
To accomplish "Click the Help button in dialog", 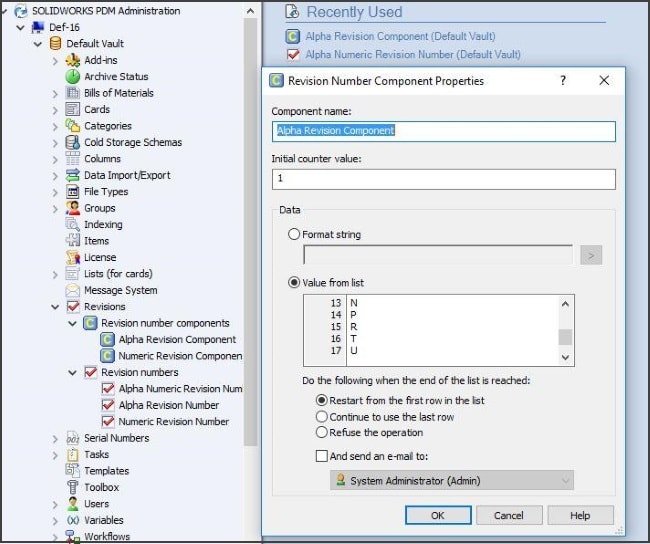I will [580, 515].
